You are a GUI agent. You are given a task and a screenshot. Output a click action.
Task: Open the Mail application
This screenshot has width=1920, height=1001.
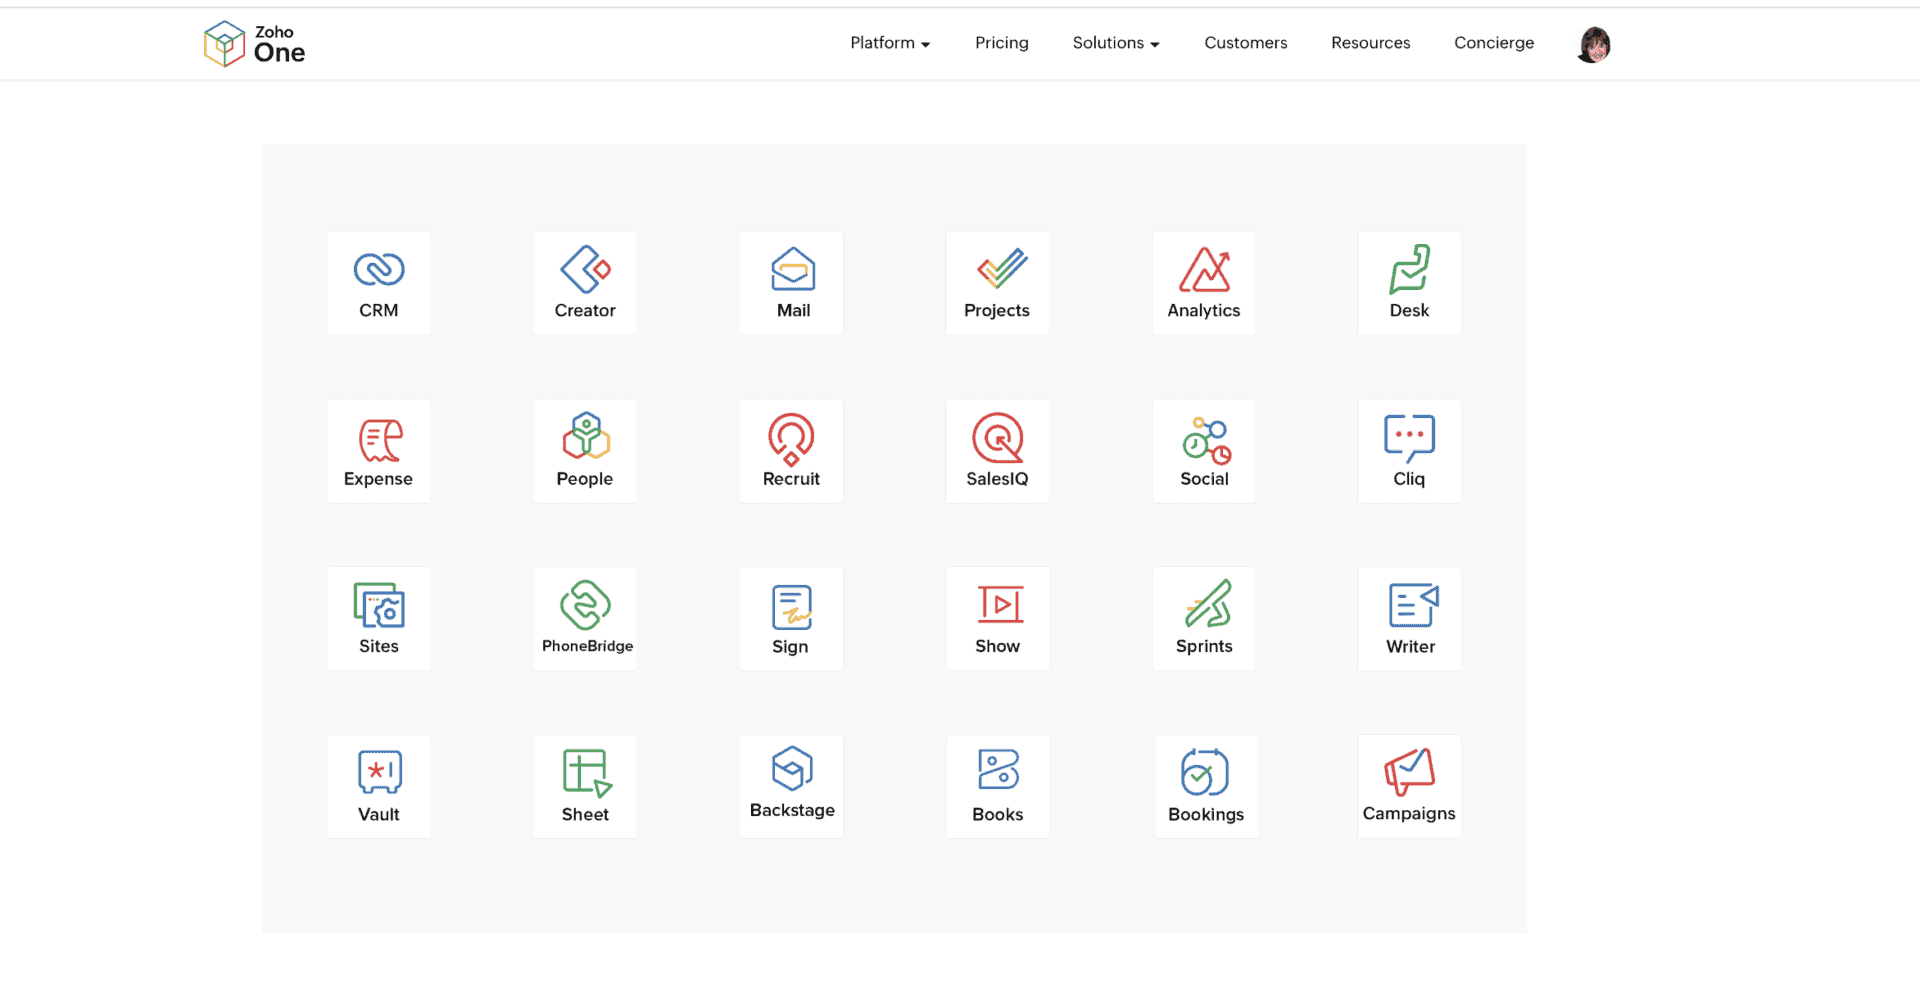(790, 282)
